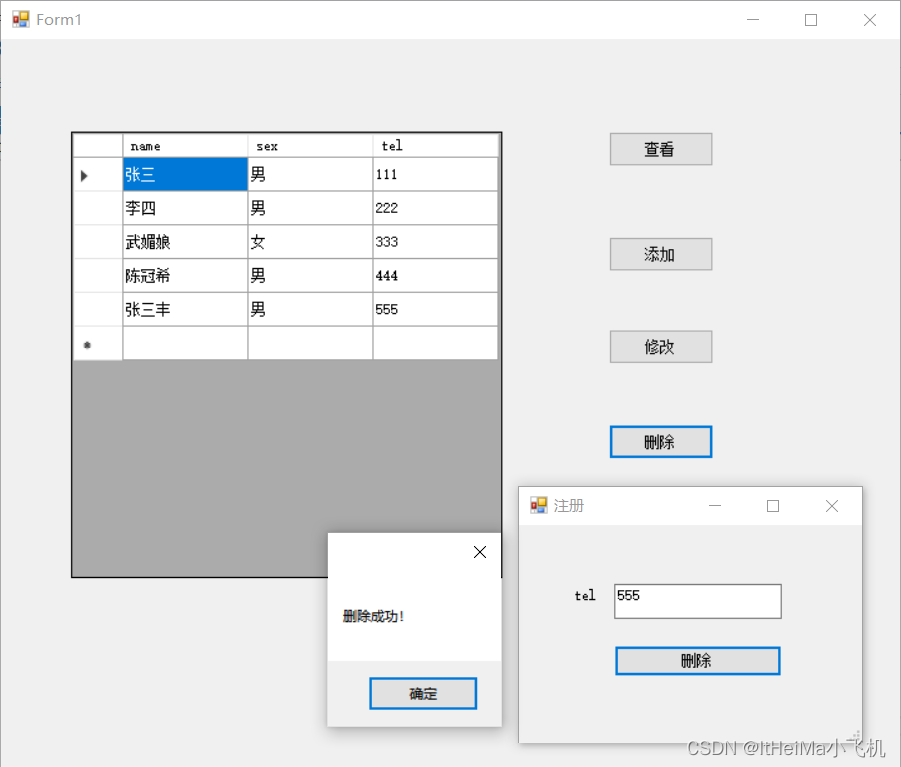The height and width of the screenshot is (767, 901).
Task: Select the tel cell 111
Action: (436, 174)
